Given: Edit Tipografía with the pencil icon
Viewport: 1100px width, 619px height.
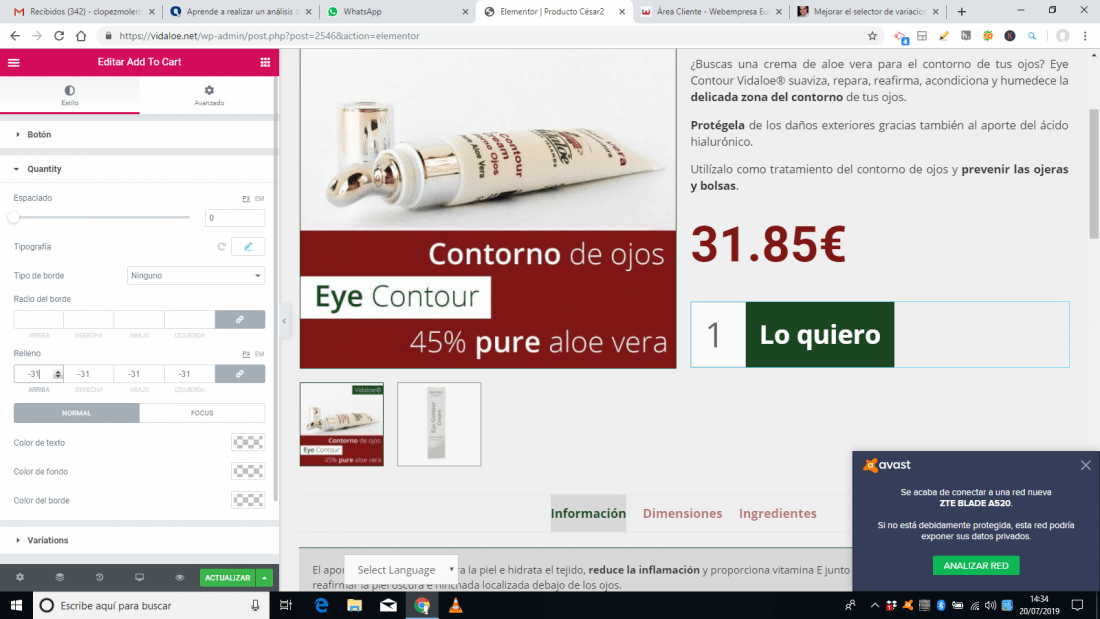Looking at the screenshot, I should point(248,247).
